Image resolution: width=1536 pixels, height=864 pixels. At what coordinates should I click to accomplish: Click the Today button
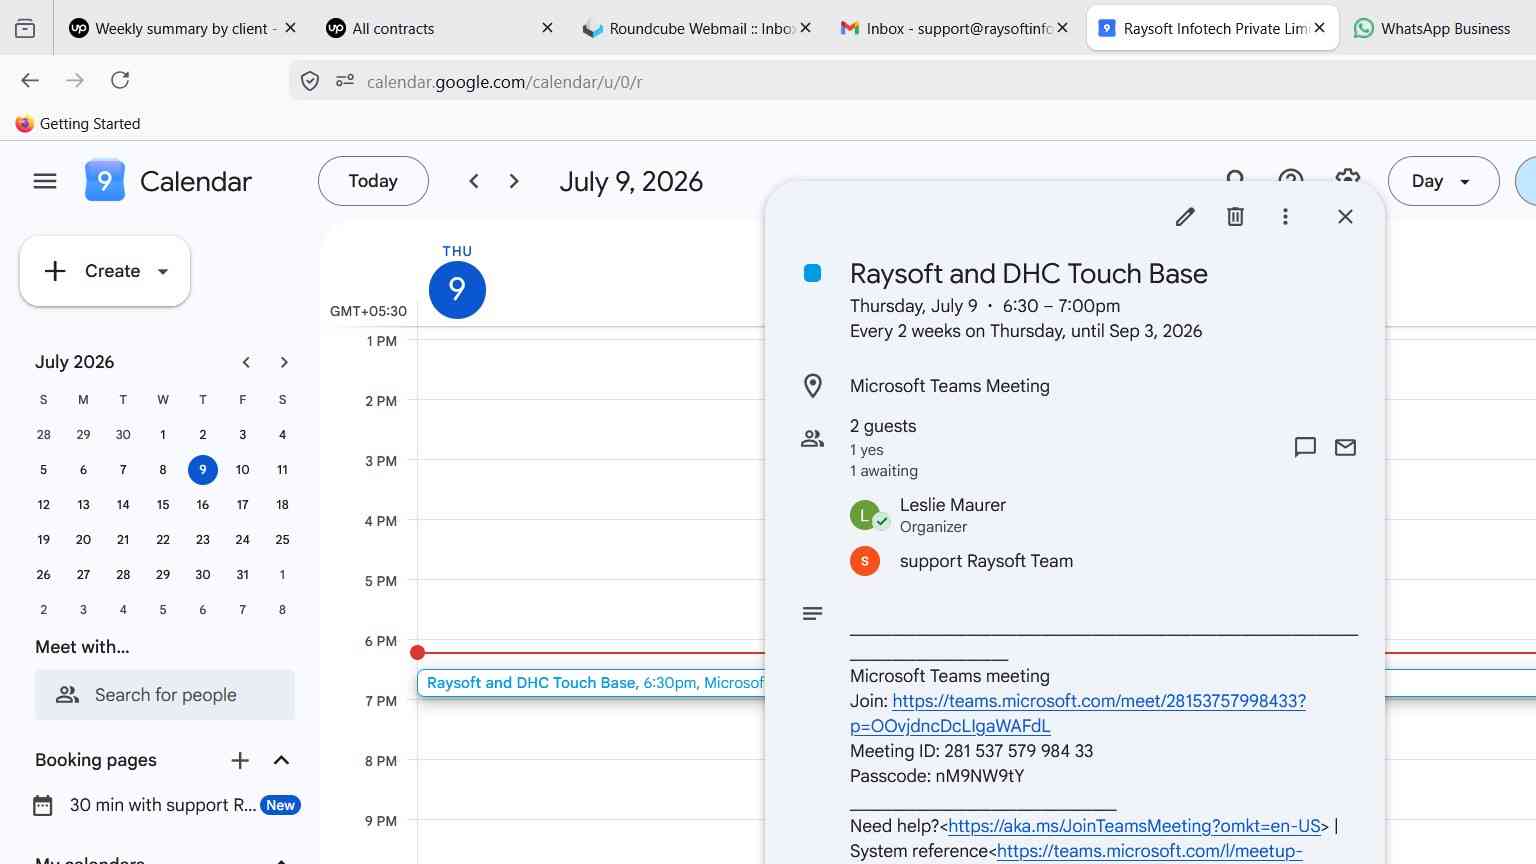coord(373,181)
